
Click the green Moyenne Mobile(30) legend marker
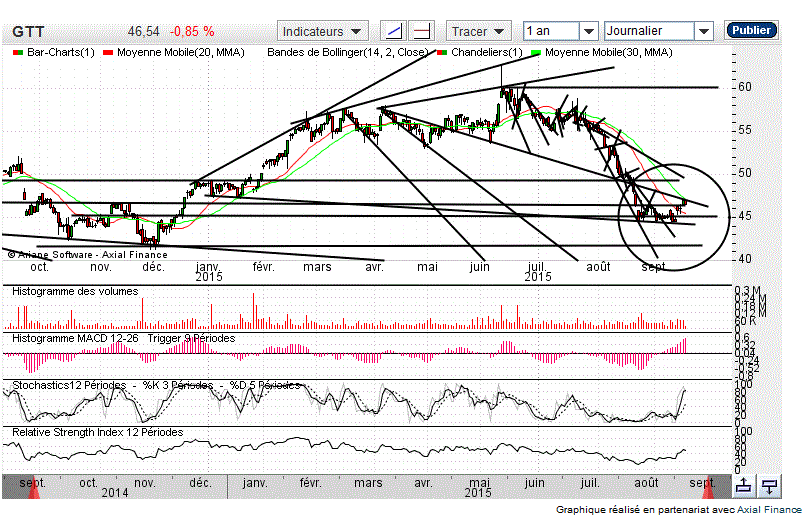536,51
